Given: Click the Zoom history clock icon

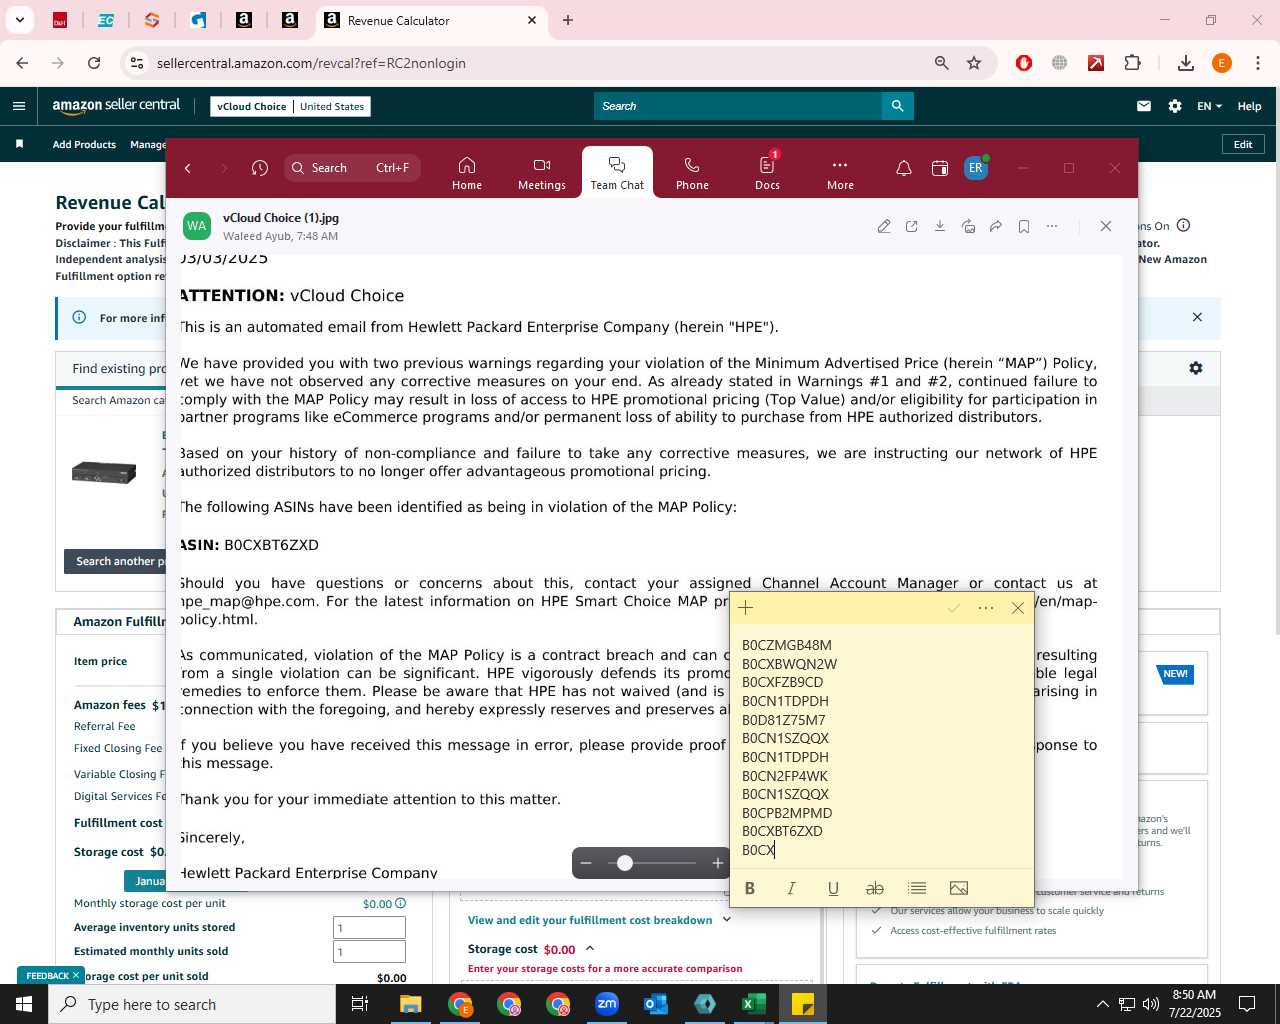Looking at the screenshot, I should (x=260, y=168).
